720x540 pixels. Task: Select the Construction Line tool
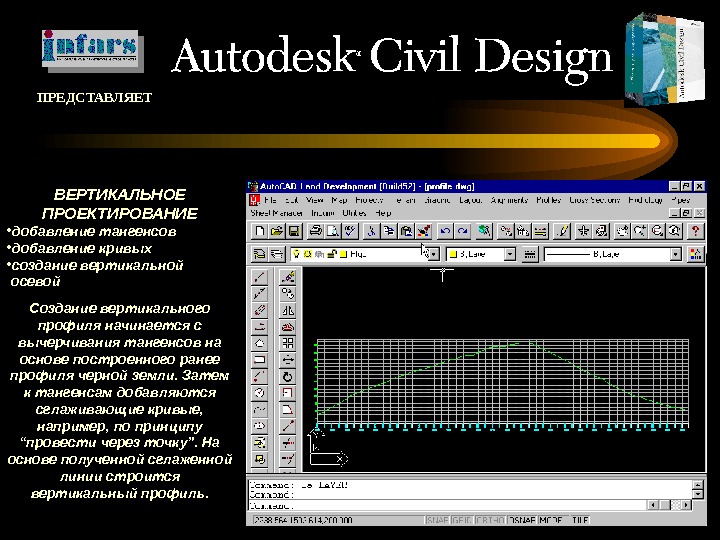[x=259, y=293]
